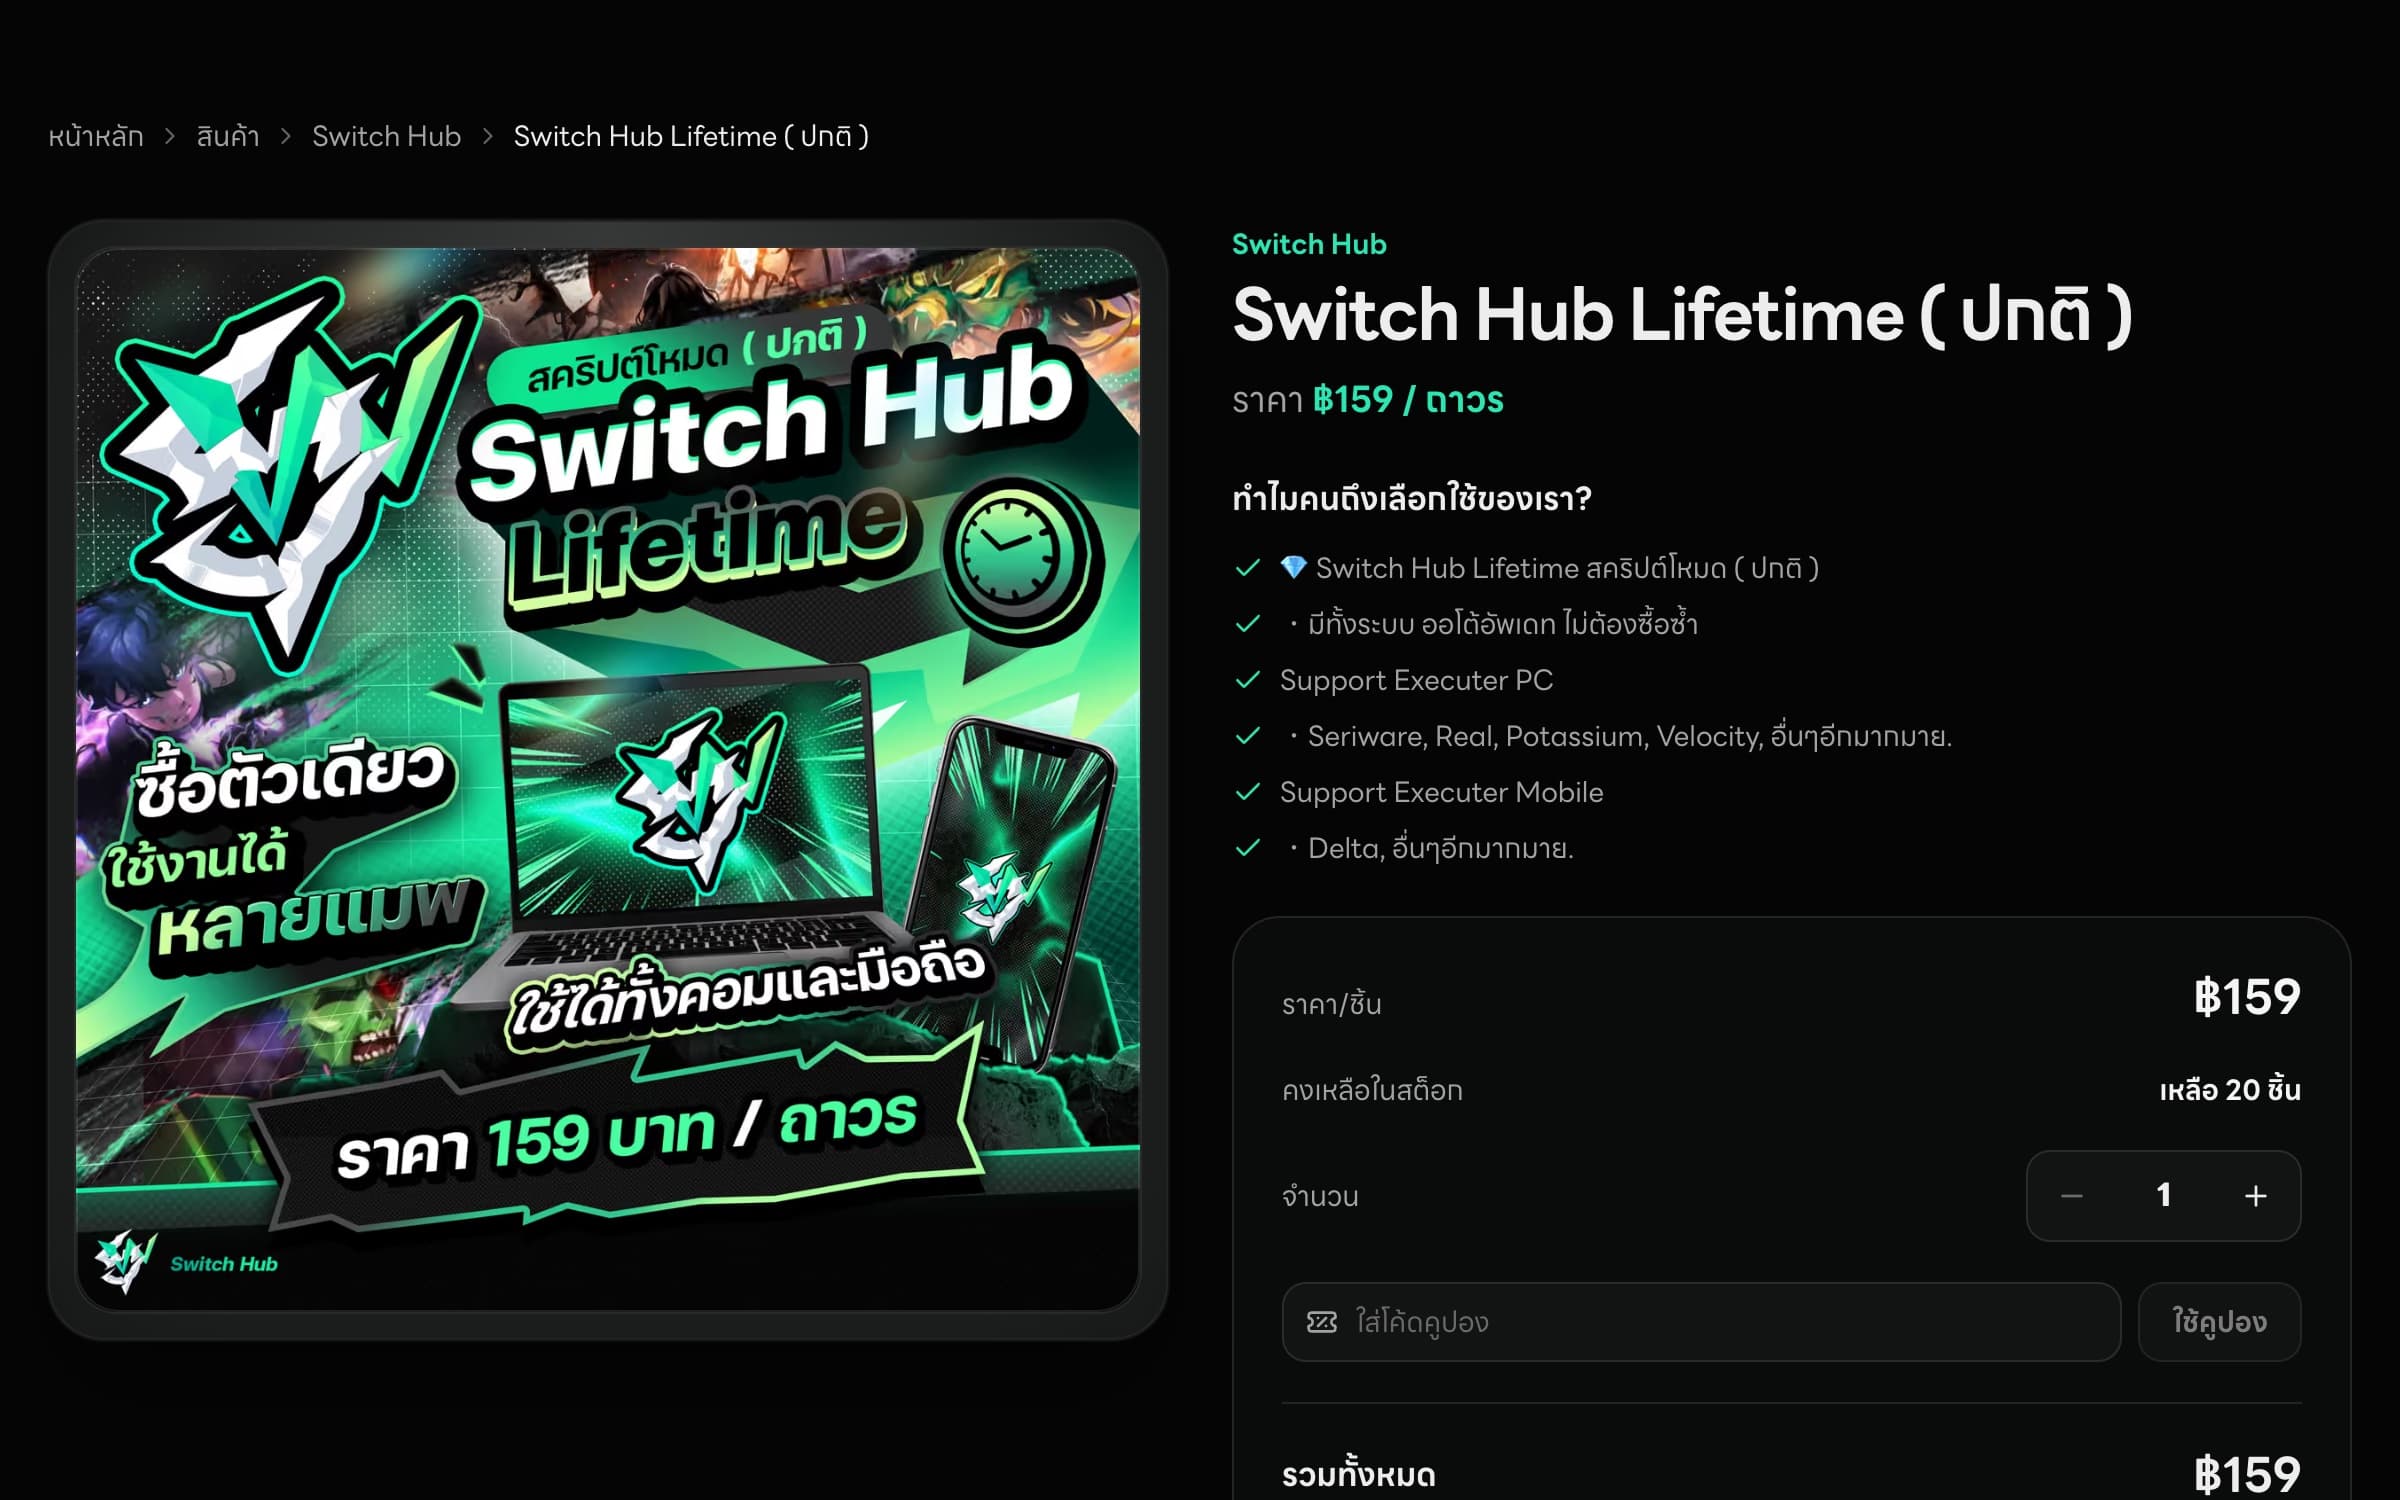This screenshot has height=1500, width=2400.
Task: Click chevron after สินค้า in breadcrumb
Action: 286,136
